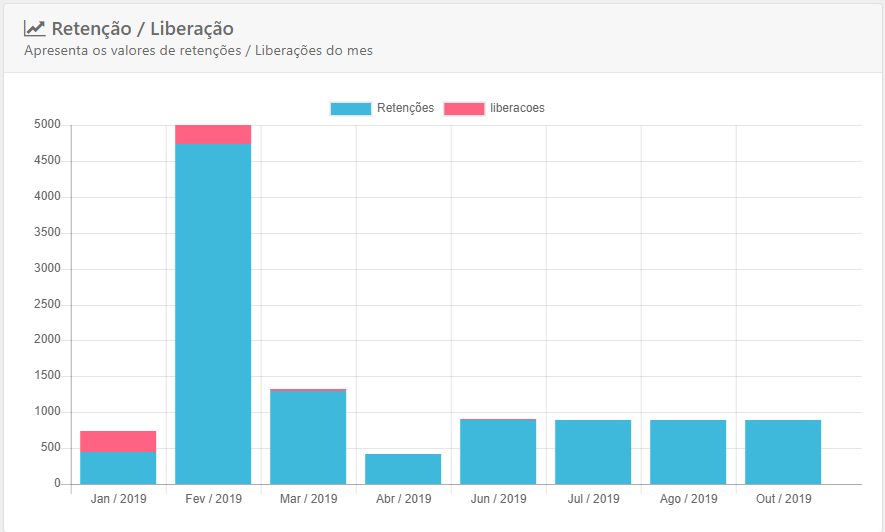Viewport: 885px width, 532px height.
Task: Click the line chart icon in header
Action: [35, 29]
